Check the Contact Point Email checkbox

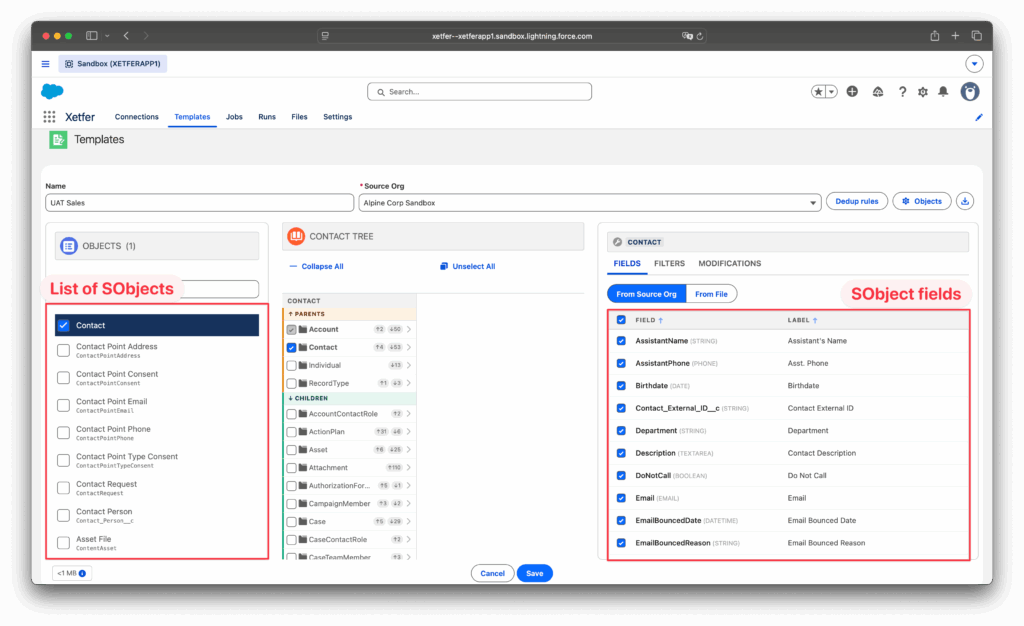63,405
